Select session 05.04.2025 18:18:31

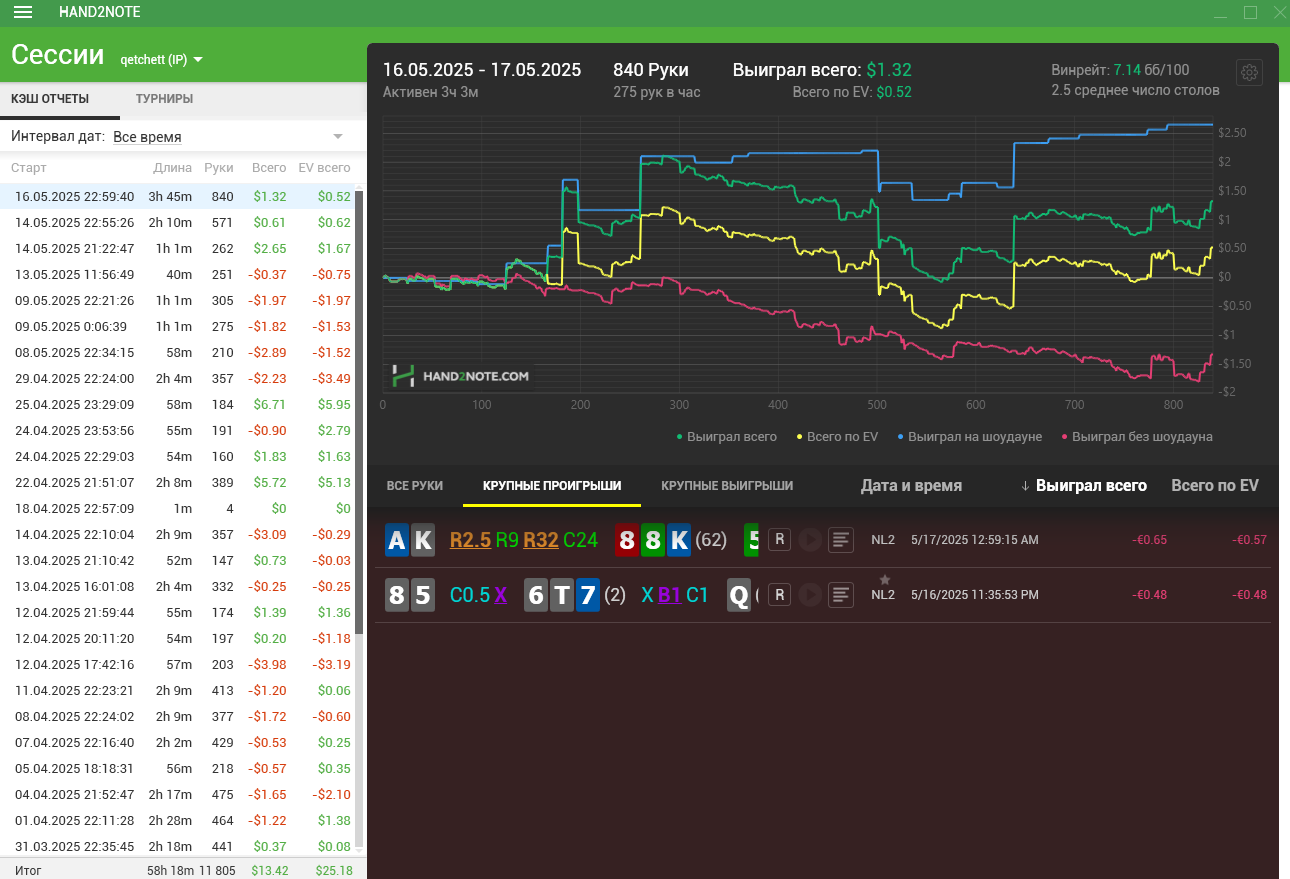tap(177, 769)
